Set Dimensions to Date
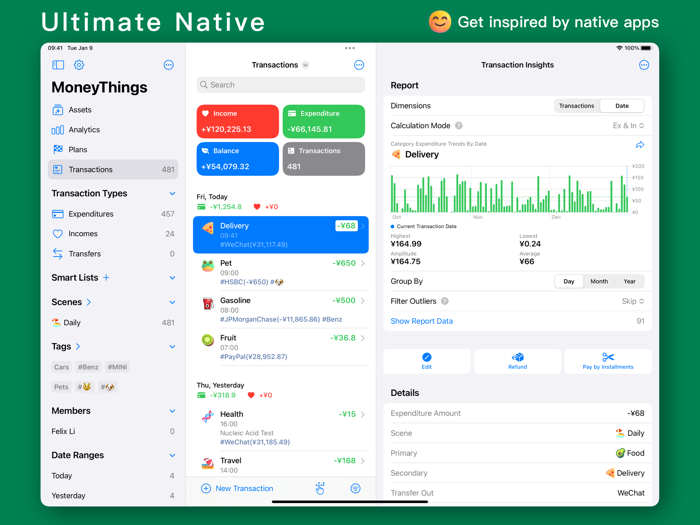 tap(622, 106)
